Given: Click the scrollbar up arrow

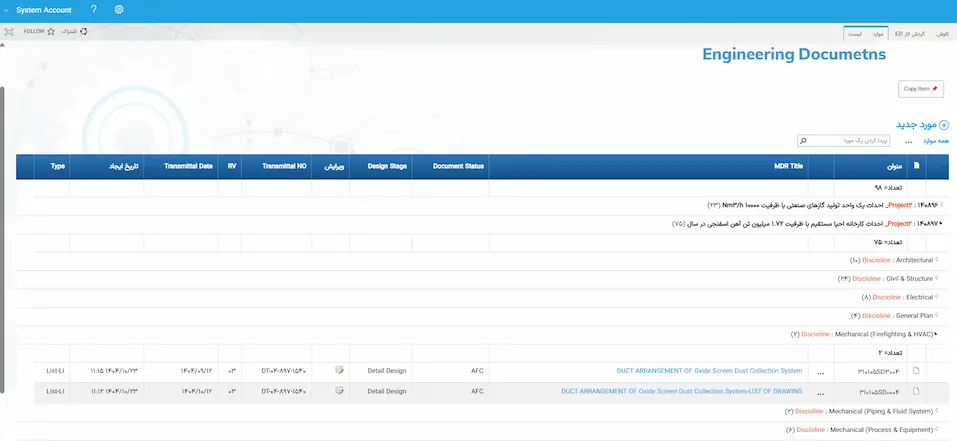Looking at the screenshot, I should pos(2,45).
